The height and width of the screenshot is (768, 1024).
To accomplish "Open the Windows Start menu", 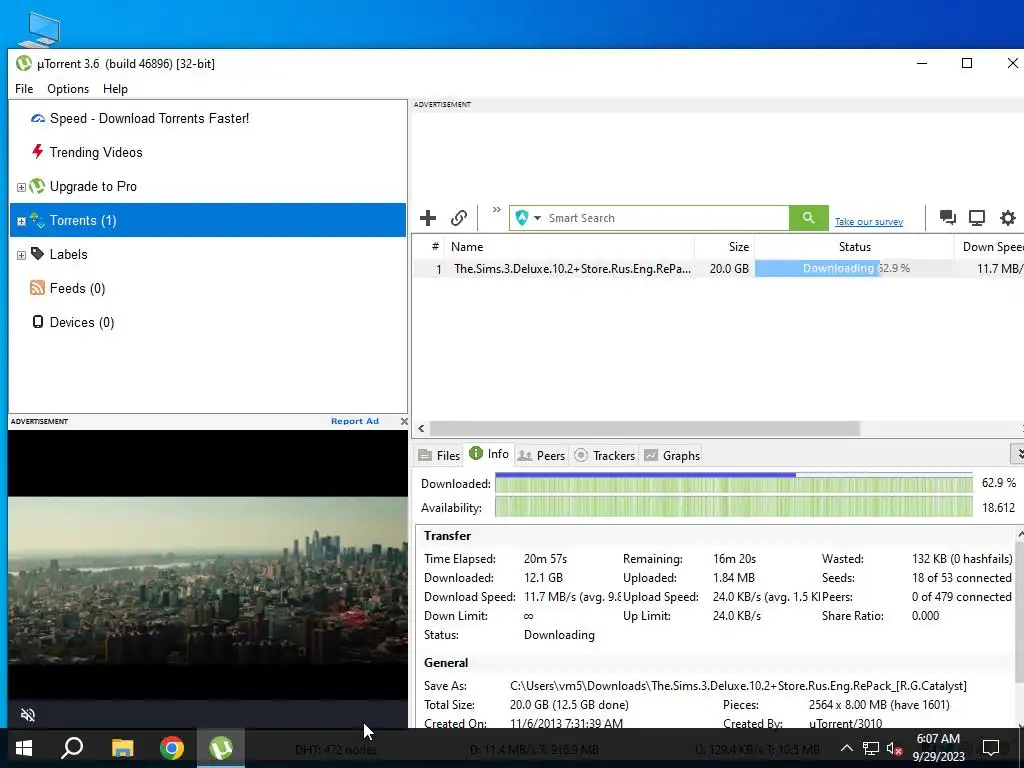I will coord(24,748).
